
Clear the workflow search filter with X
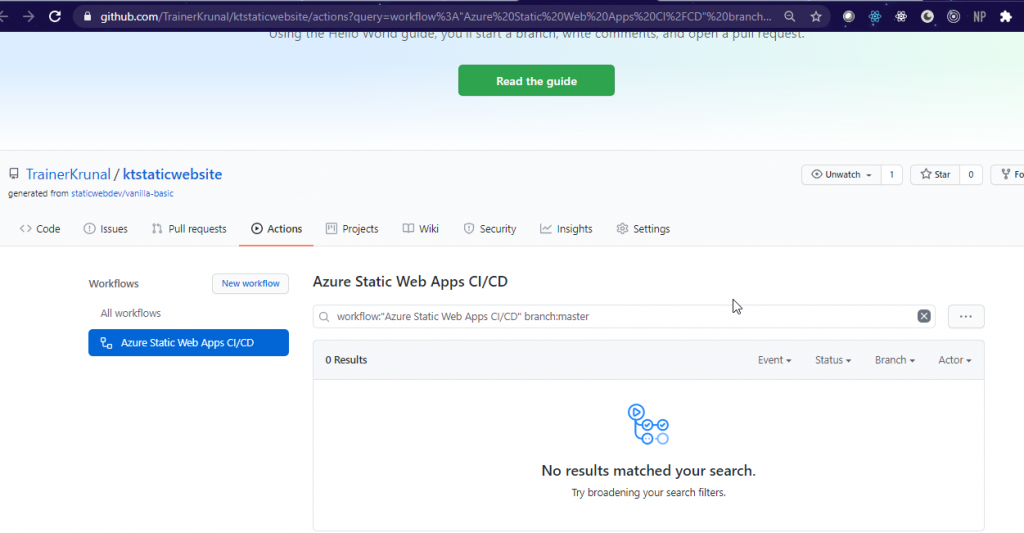click(x=923, y=316)
